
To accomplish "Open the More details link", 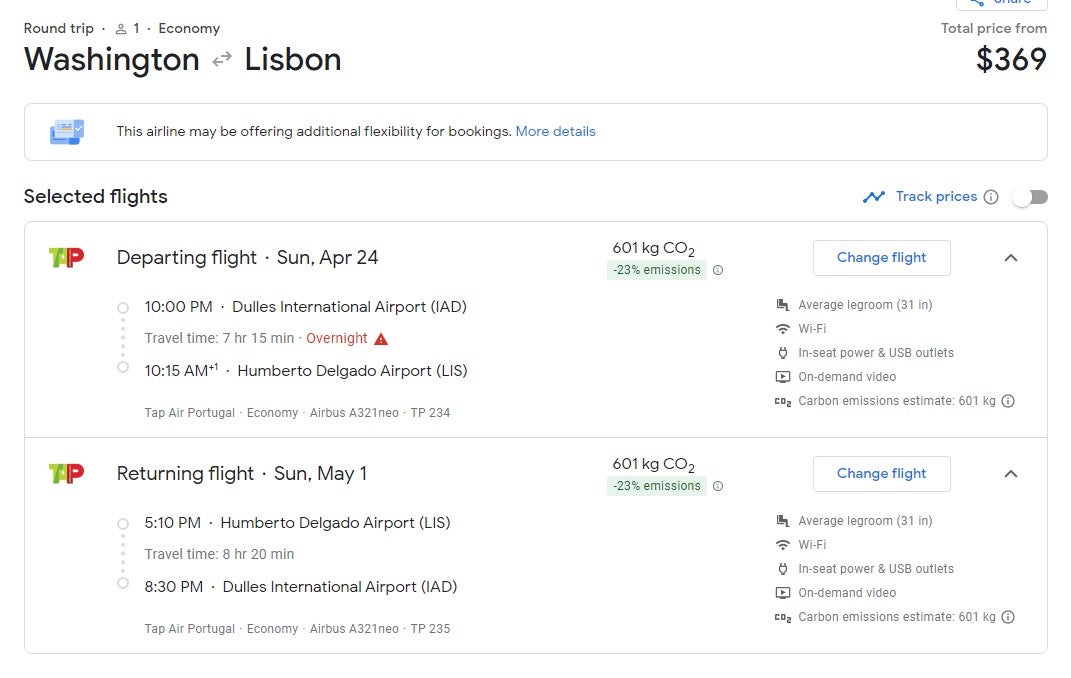I will pyautogui.click(x=555, y=131).
